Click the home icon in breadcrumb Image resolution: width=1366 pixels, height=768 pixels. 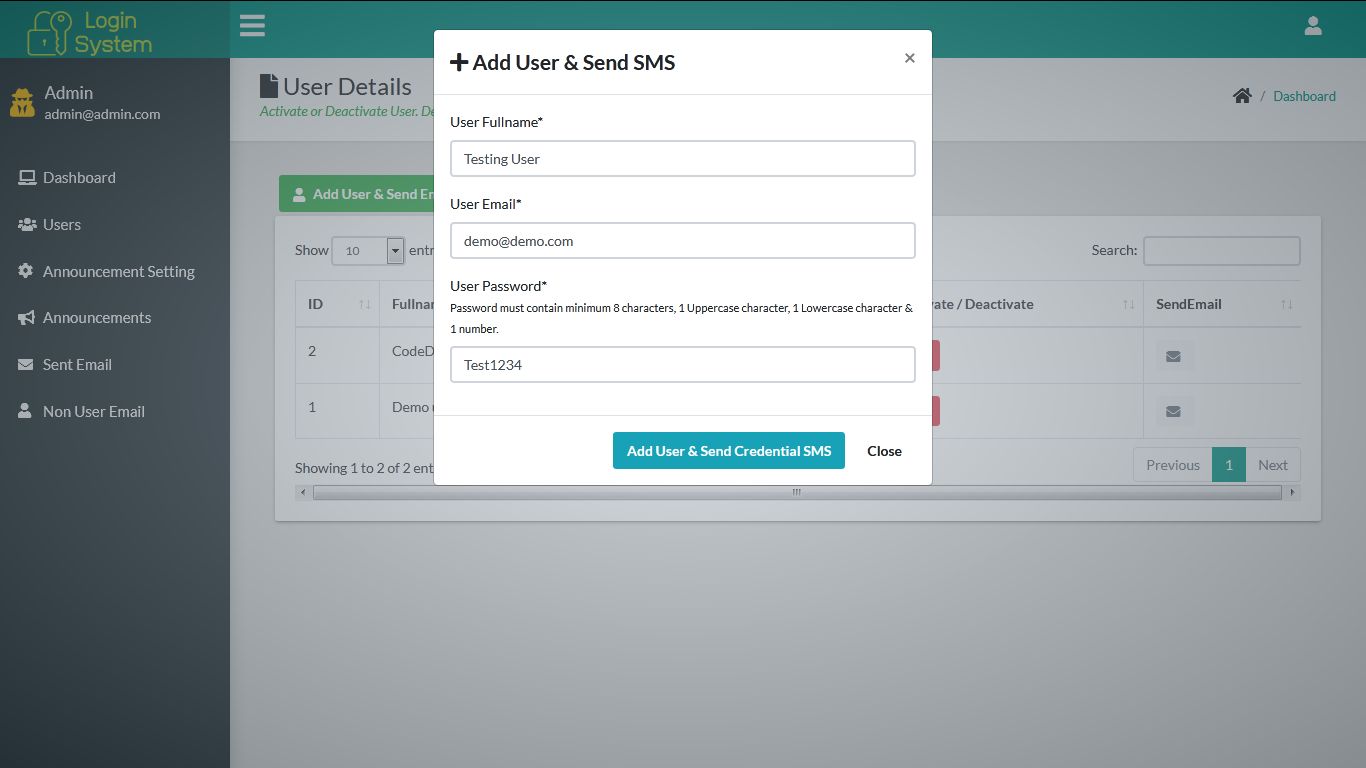(x=1242, y=96)
